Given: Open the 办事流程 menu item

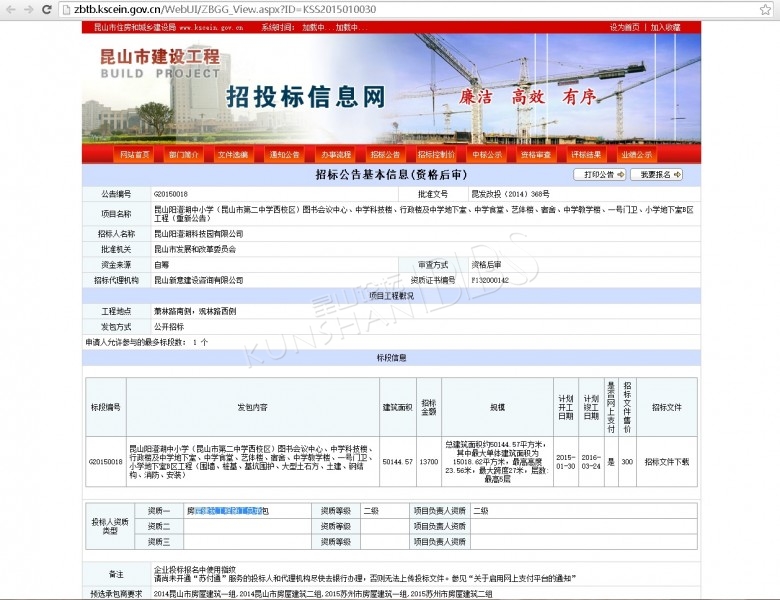Looking at the screenshot, I should 336,154.
